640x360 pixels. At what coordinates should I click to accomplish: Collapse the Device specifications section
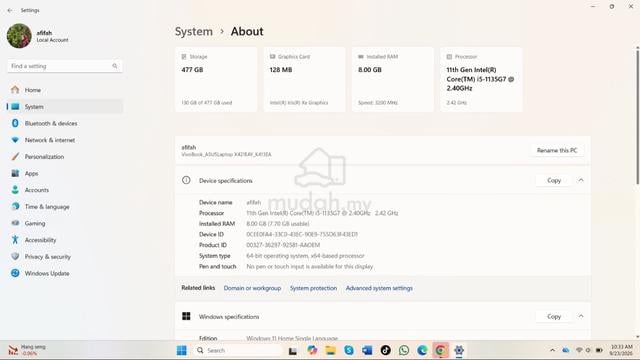pos(581,180)
